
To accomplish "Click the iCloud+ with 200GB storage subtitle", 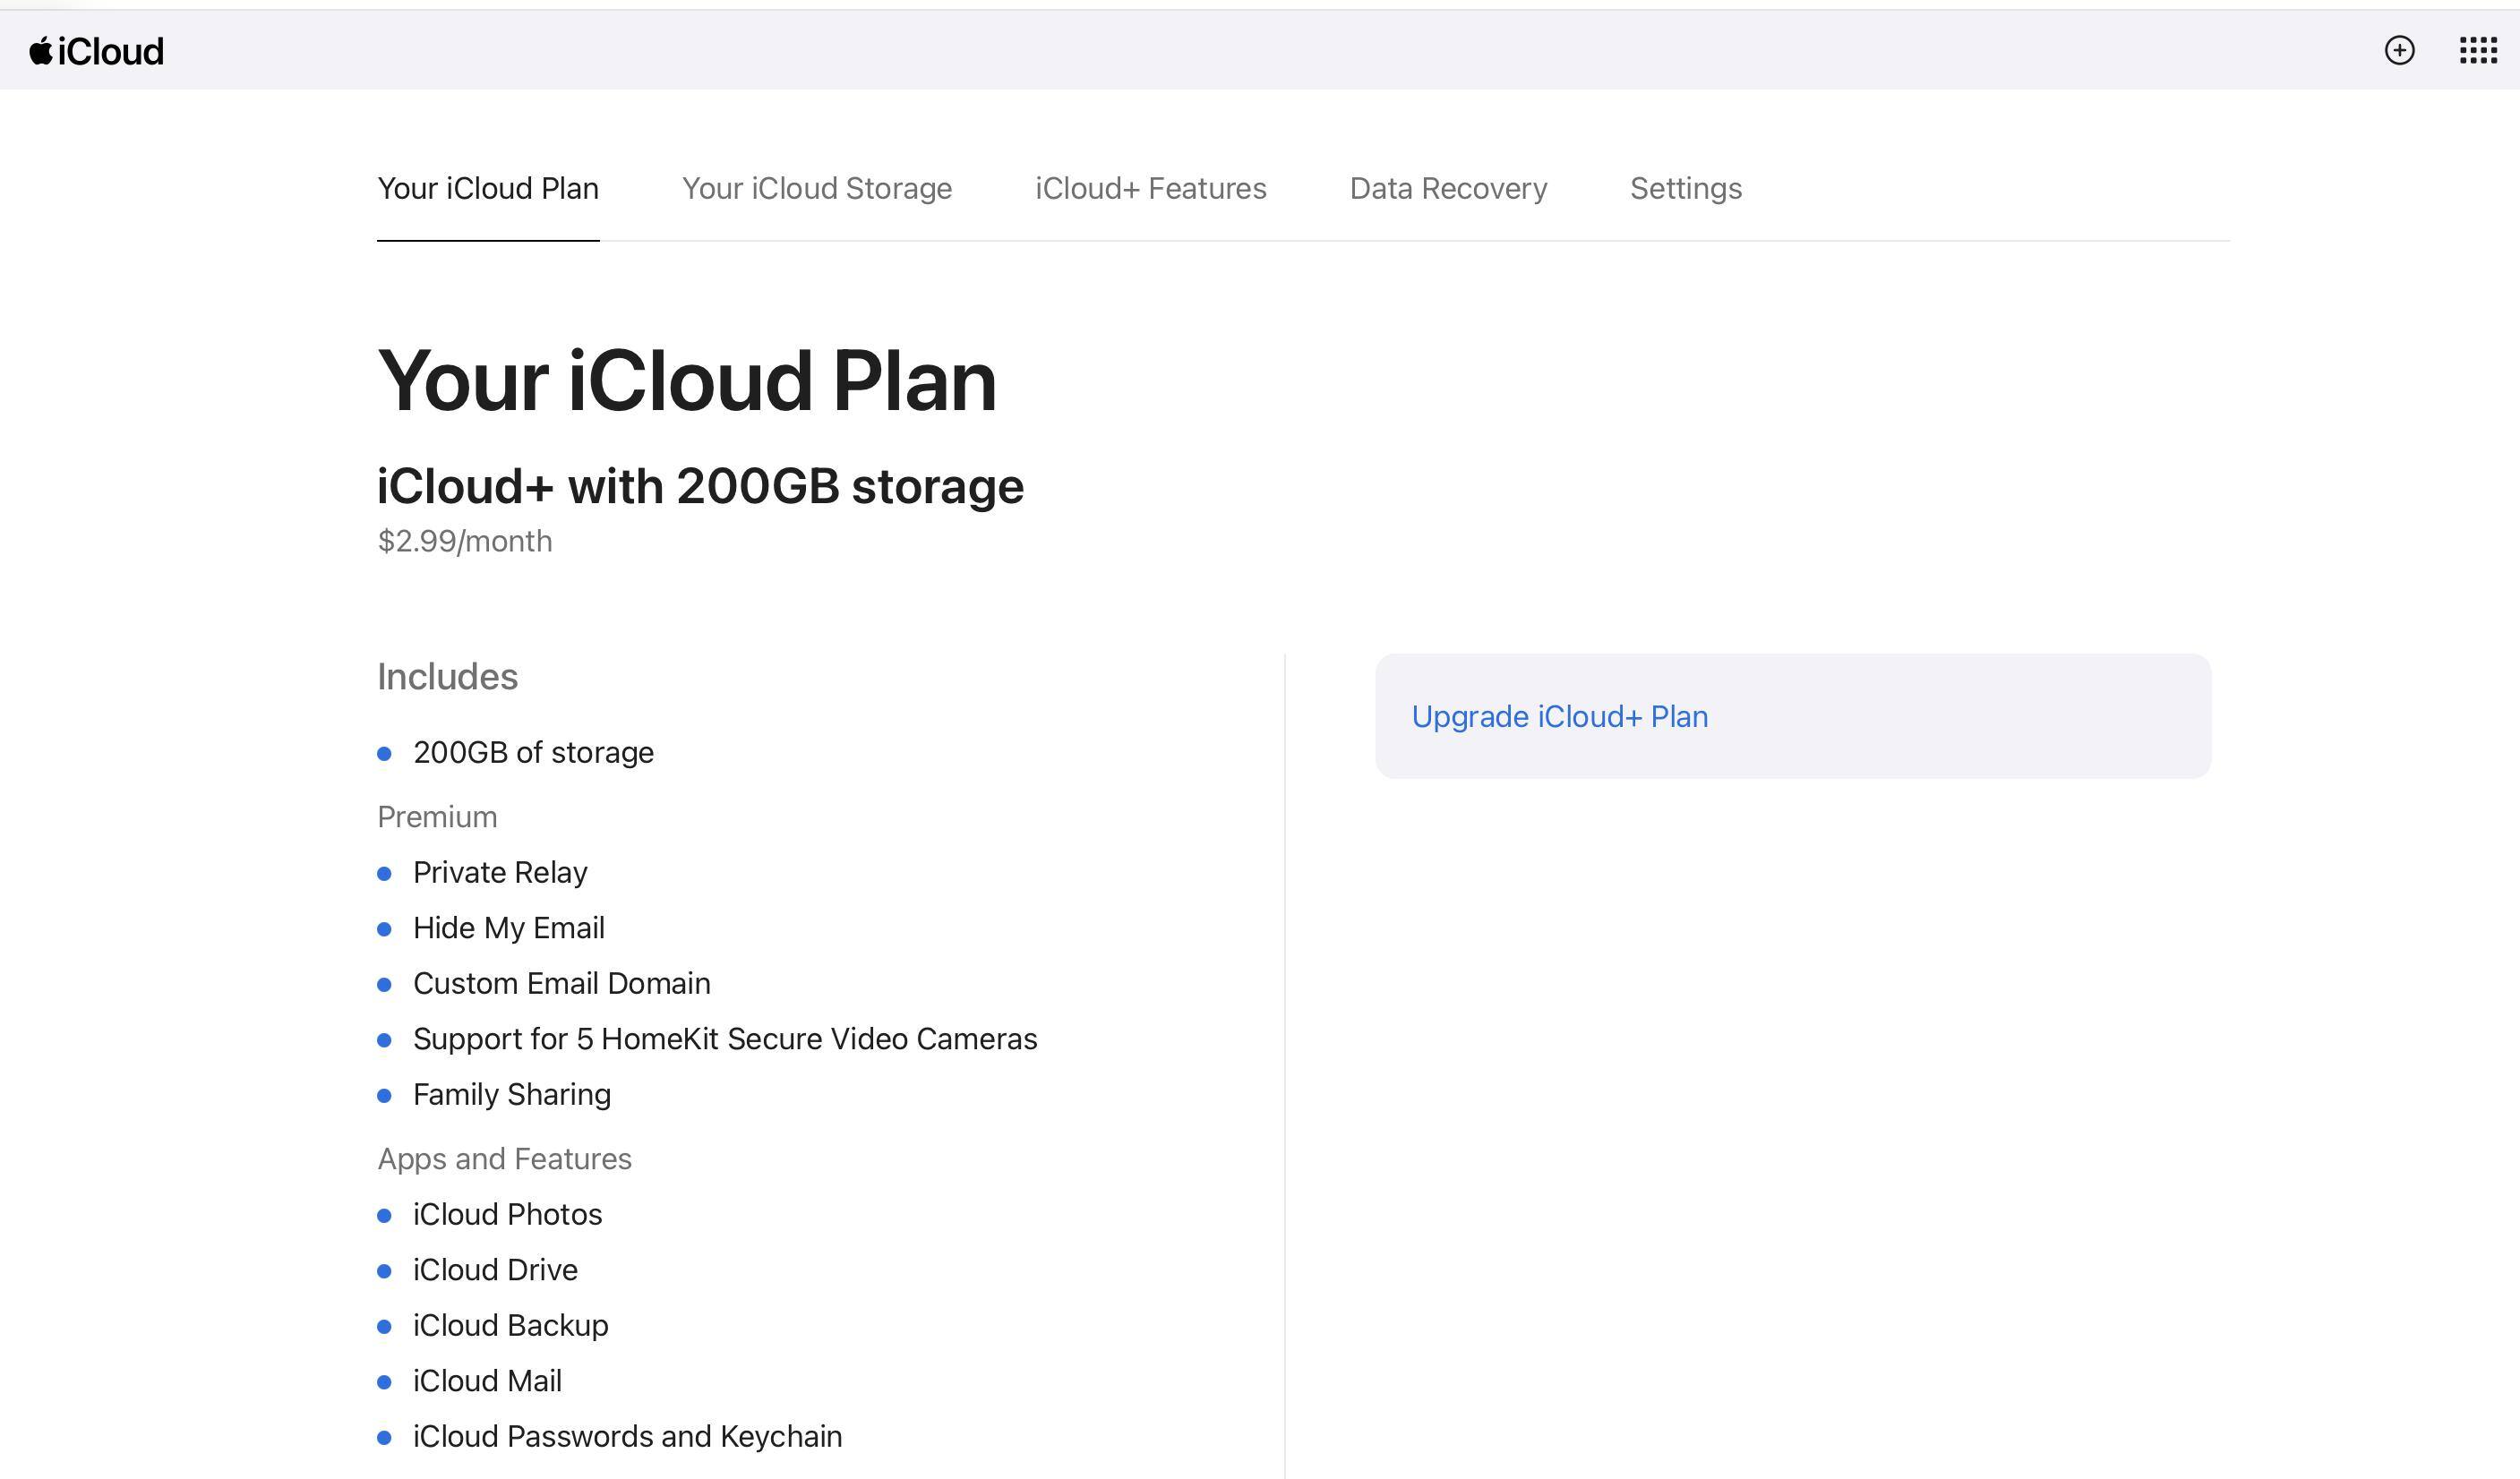I will pyautogui.click(x=700, y=486).
